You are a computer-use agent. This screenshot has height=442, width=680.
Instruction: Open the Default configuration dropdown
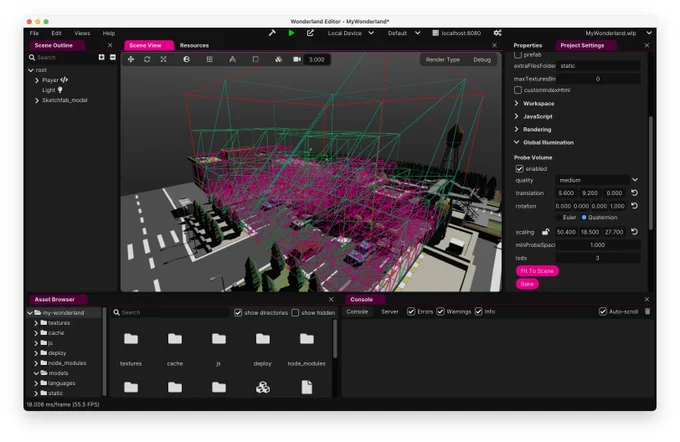pos(404,33)
